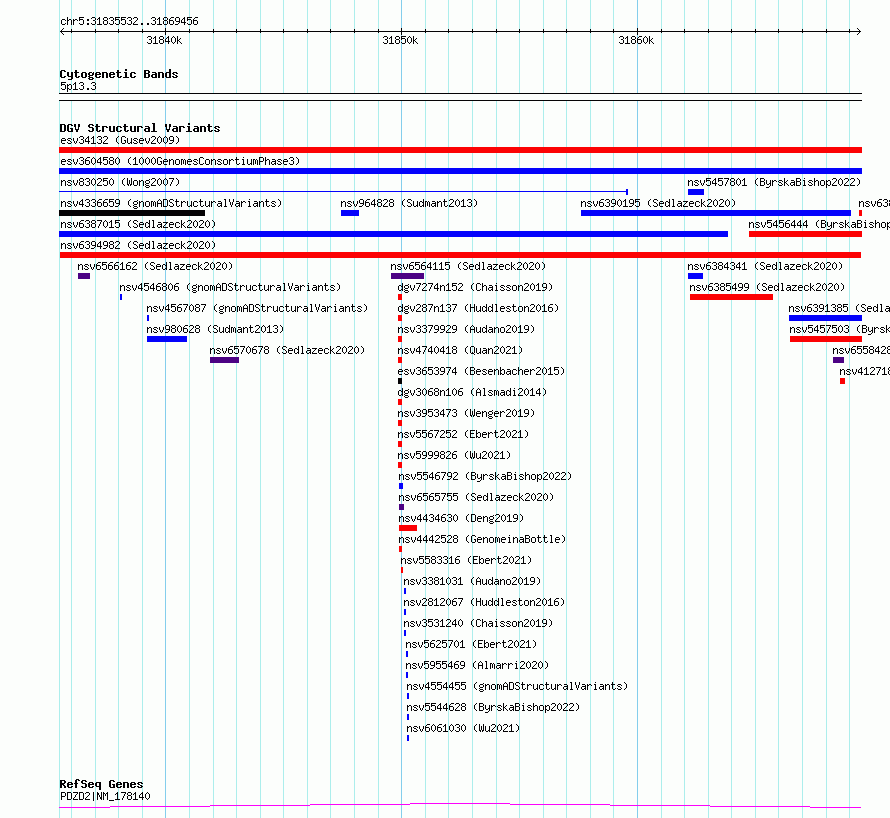Viewport: 890px width, 818px height.
Task: Click nsv4740418 (Quan2021) label
Action: (460, 350)
